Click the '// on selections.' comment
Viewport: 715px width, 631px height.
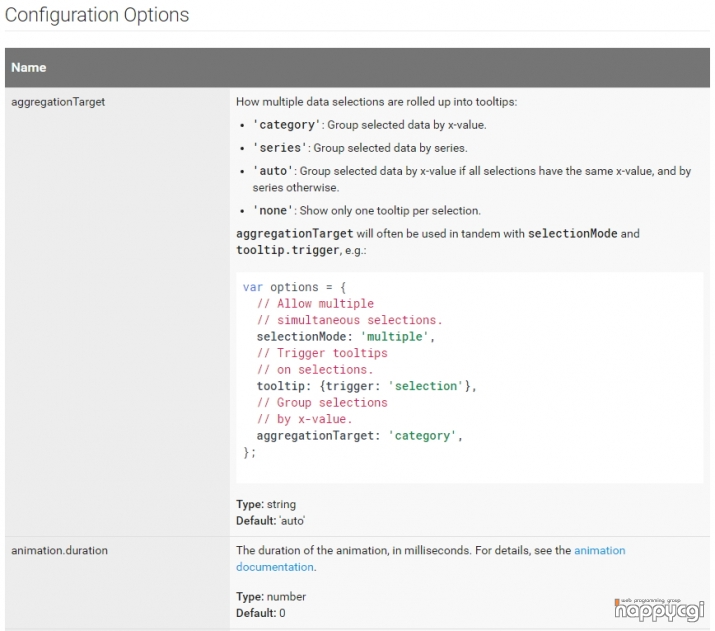coord(315,369)
